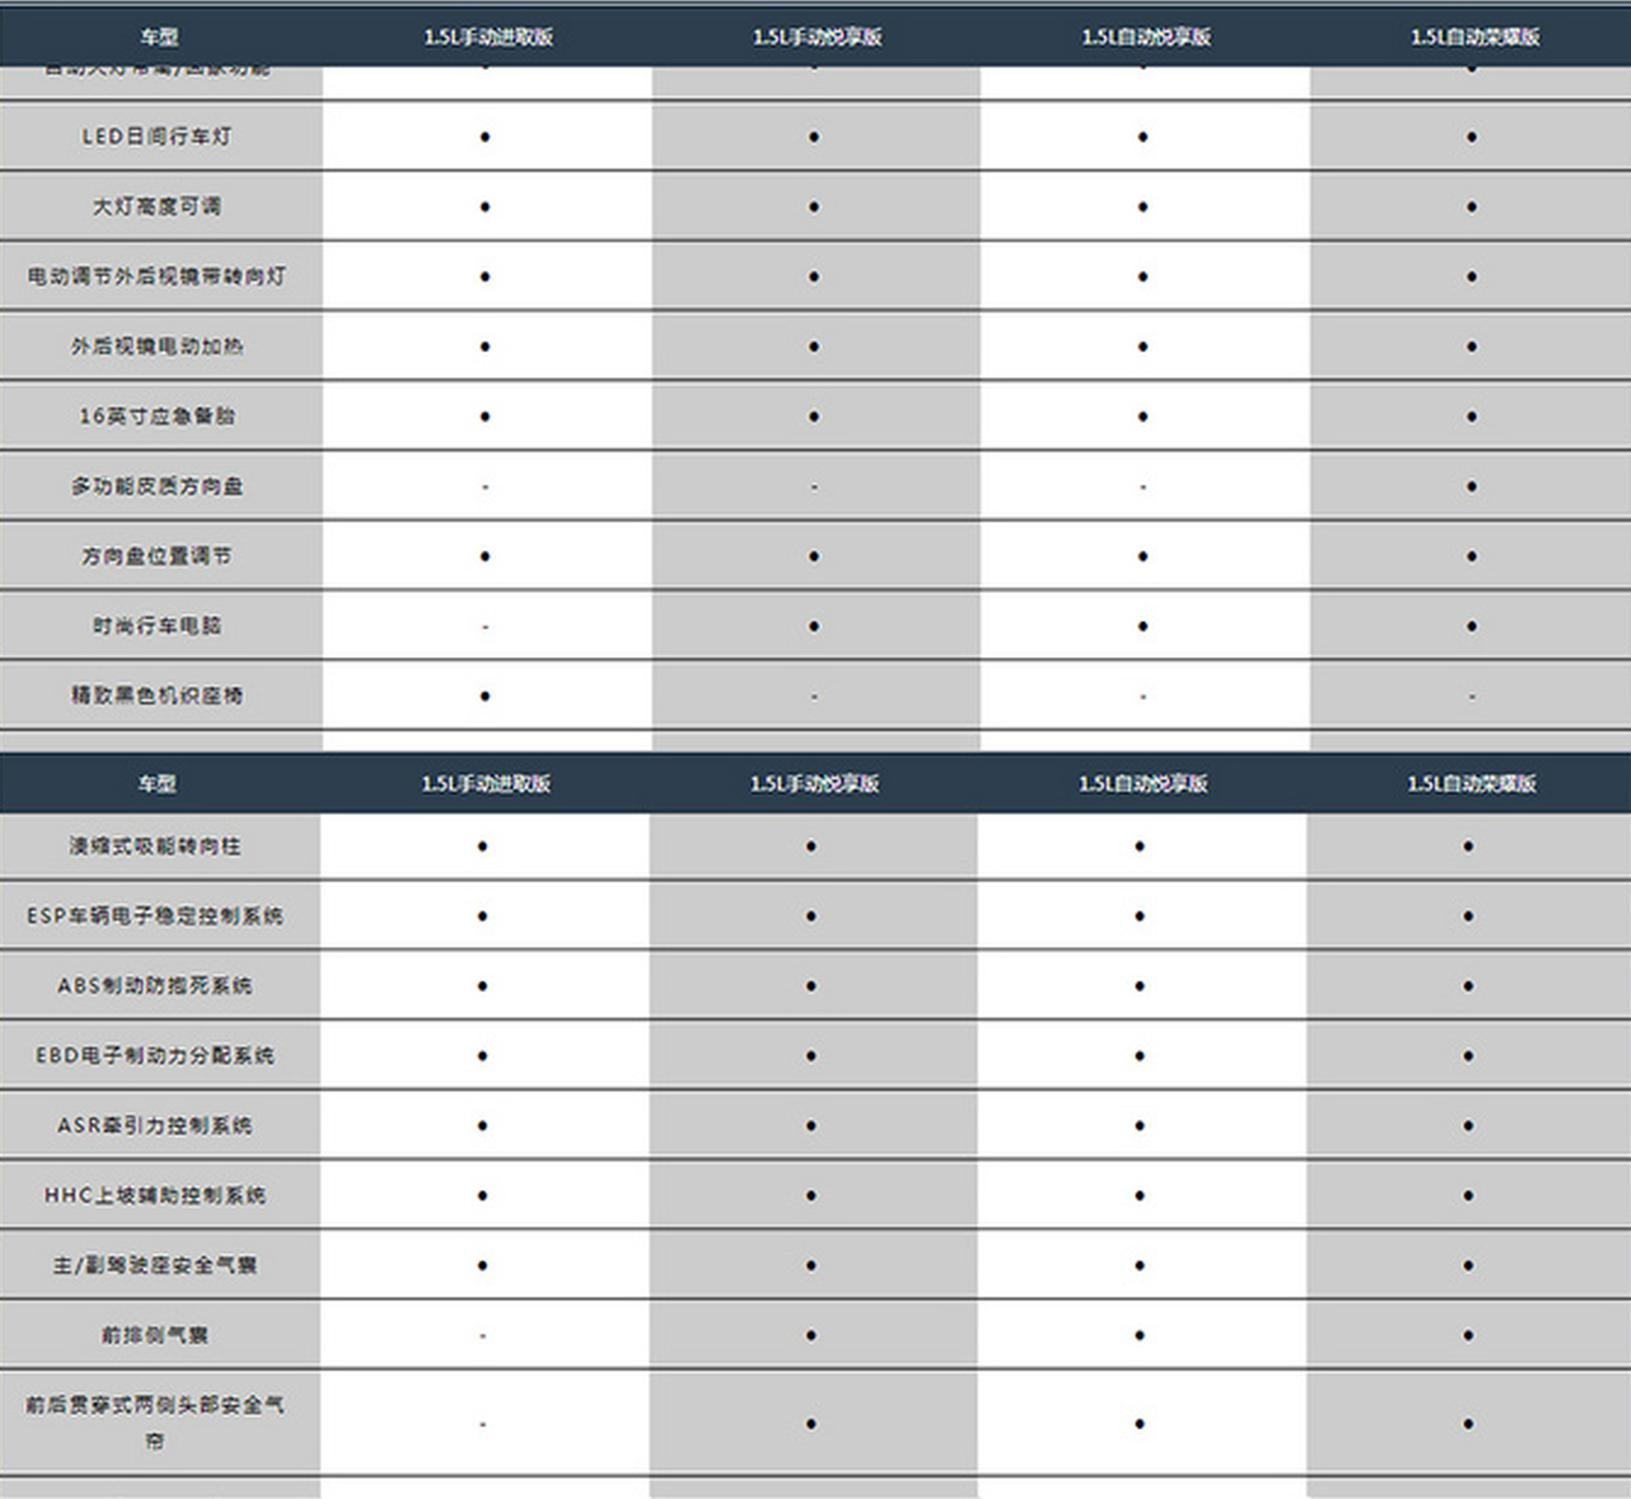Click the LED日间行车灯 row label
This screenshot has height=1499, width=1631.
[x=156, y=136]
